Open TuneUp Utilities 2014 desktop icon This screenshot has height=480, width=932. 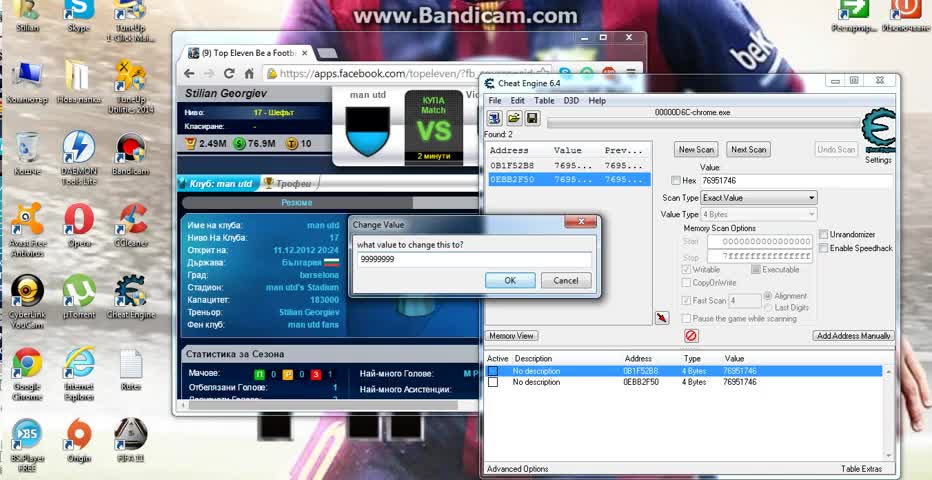tap(131, 87)
